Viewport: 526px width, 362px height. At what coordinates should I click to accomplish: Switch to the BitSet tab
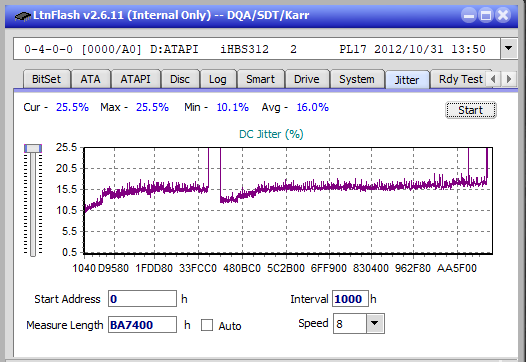[46, 79]
